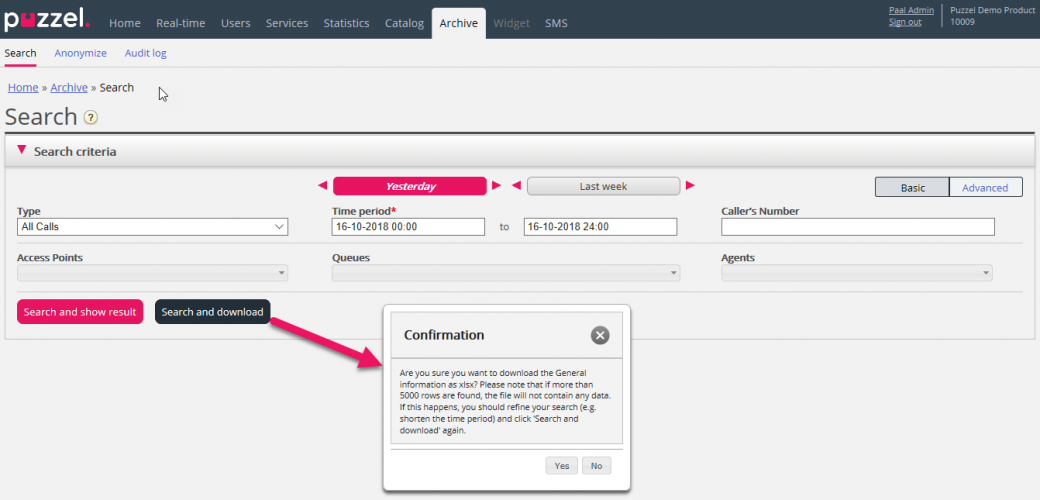Open the Type dropdown showing All Calls
This screenshot has height=500, width=1040.
pos(152,227)
